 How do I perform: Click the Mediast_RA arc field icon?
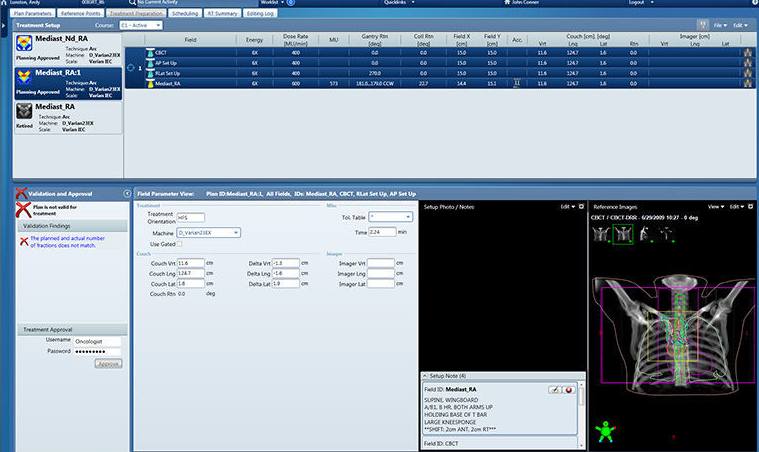click(x=150, y=84)
